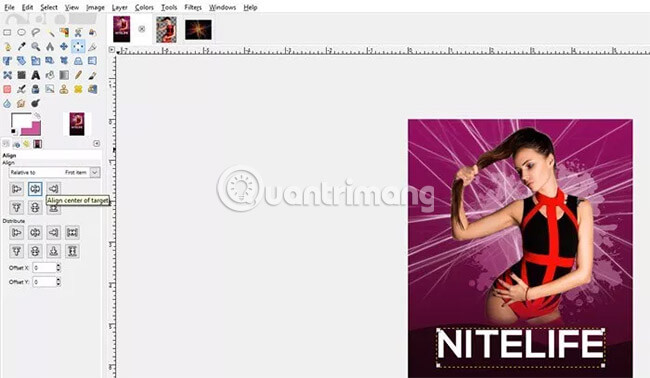The width and height of the screenshot is (650, 378).
Task: Click Distribute vertical centers of targets button
Action: [x=35, y=251]
